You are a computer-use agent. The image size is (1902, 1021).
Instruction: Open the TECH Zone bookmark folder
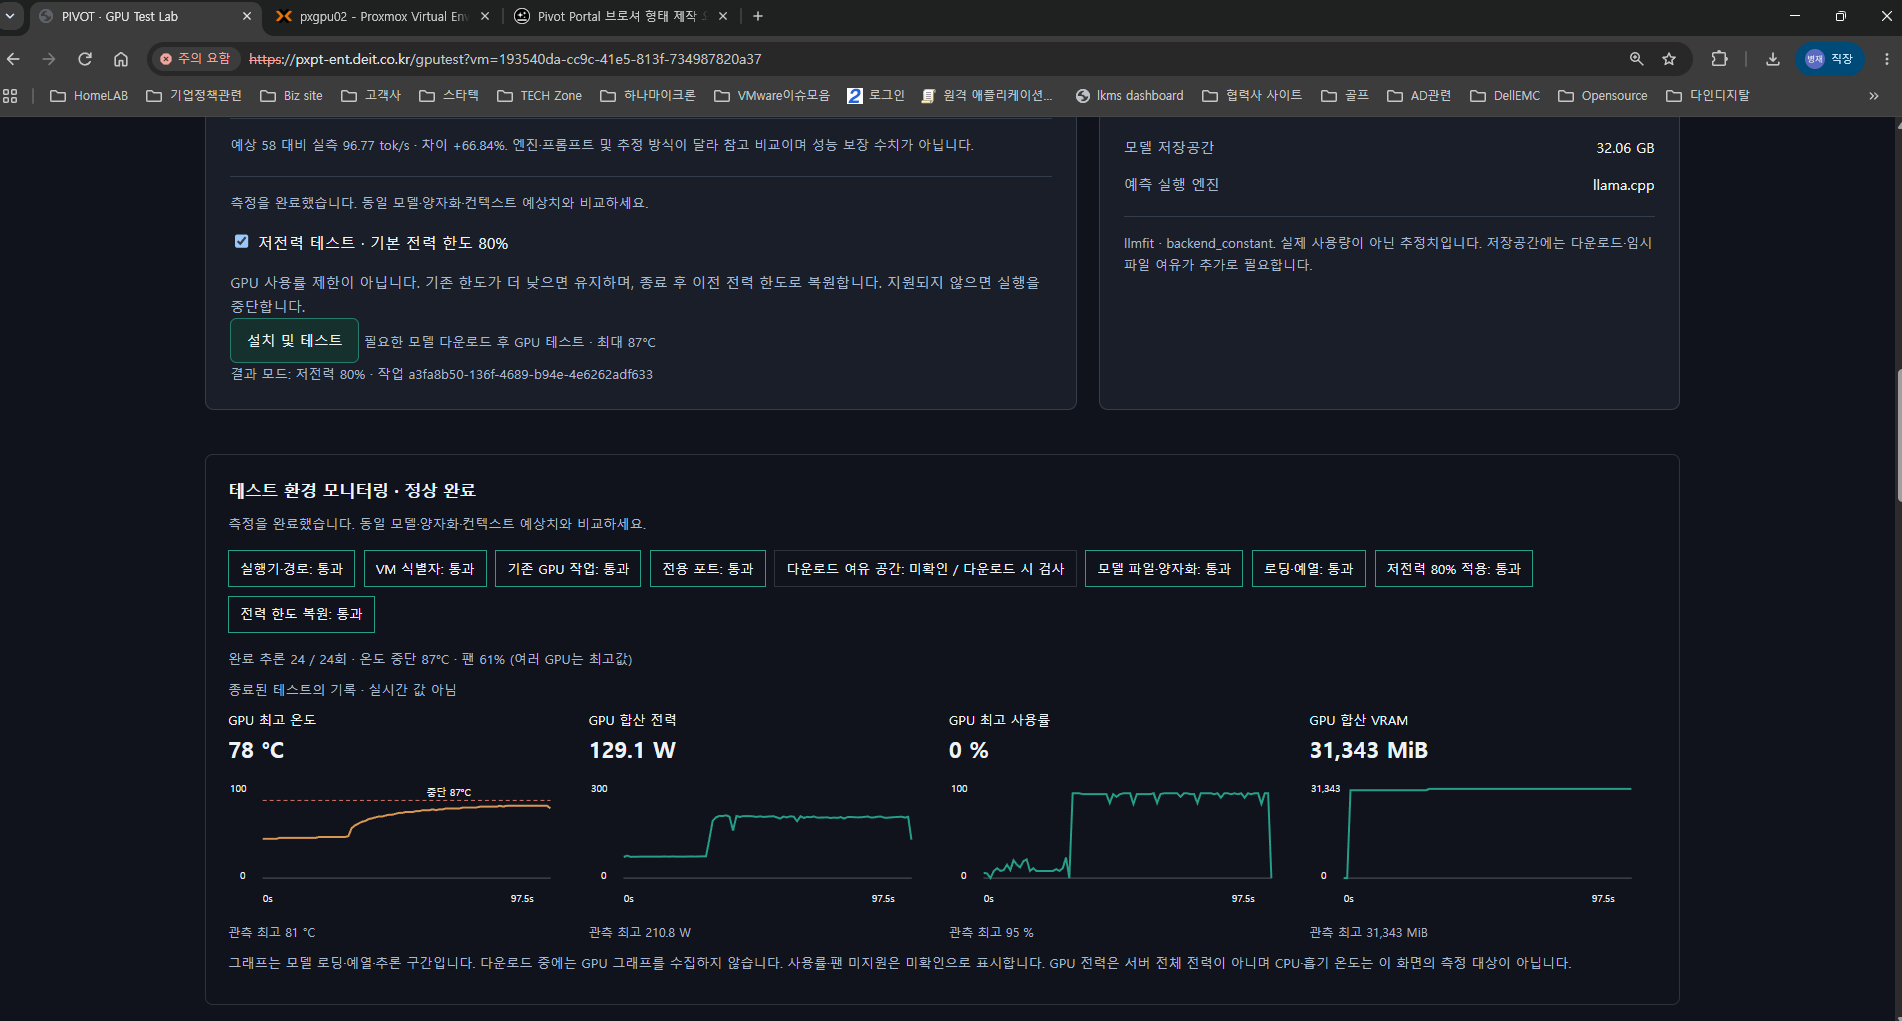pyautogui.click(x=539, y=96)
